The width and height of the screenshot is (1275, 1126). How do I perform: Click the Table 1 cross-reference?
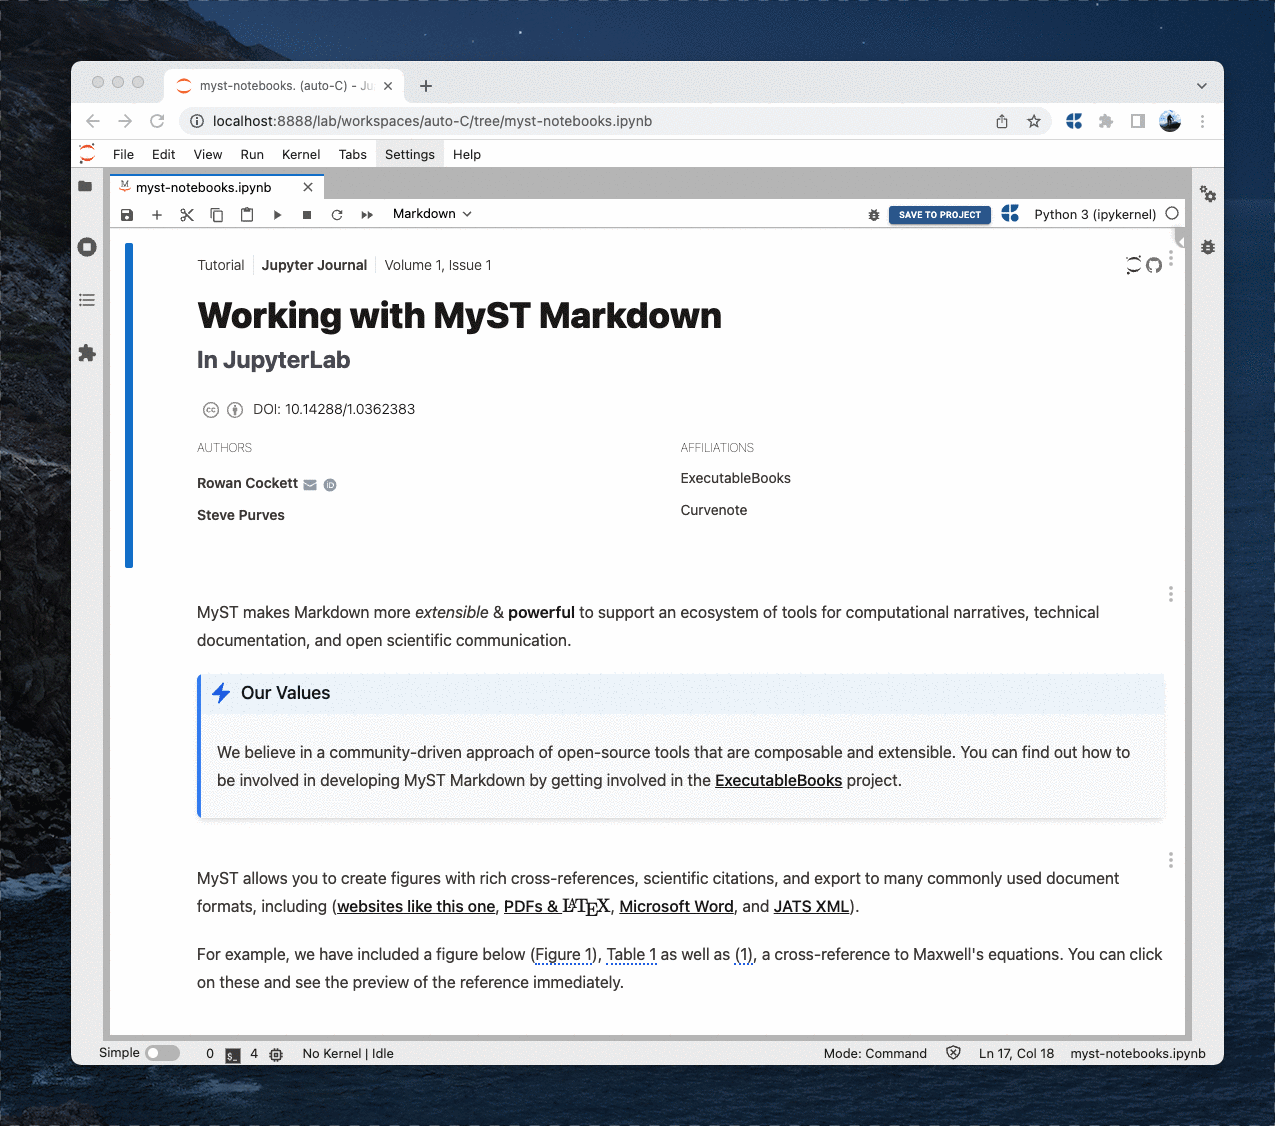631,954
